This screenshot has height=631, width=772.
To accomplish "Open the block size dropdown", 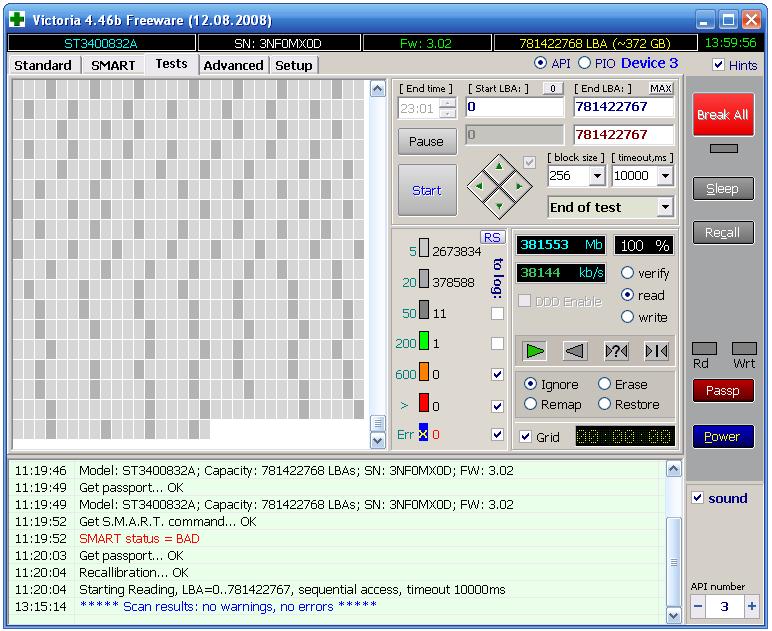I will pos(597,176).
